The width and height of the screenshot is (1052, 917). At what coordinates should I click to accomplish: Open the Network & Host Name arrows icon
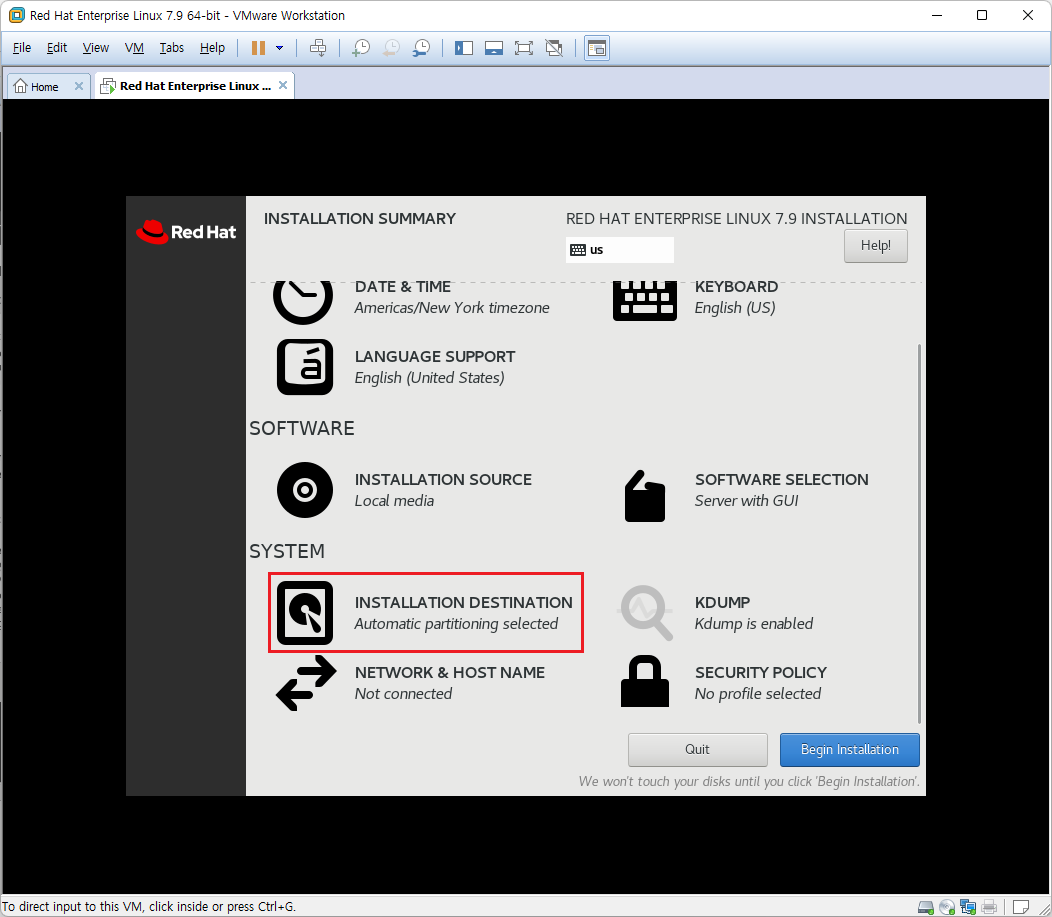307,683
